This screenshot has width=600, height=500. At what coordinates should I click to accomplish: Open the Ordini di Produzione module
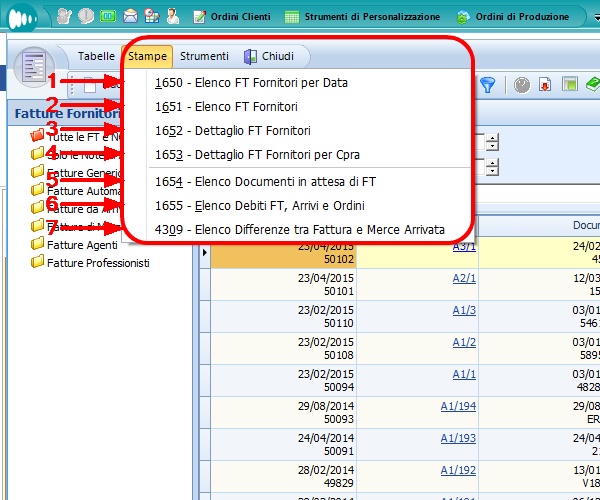click(x=511, y=17)
